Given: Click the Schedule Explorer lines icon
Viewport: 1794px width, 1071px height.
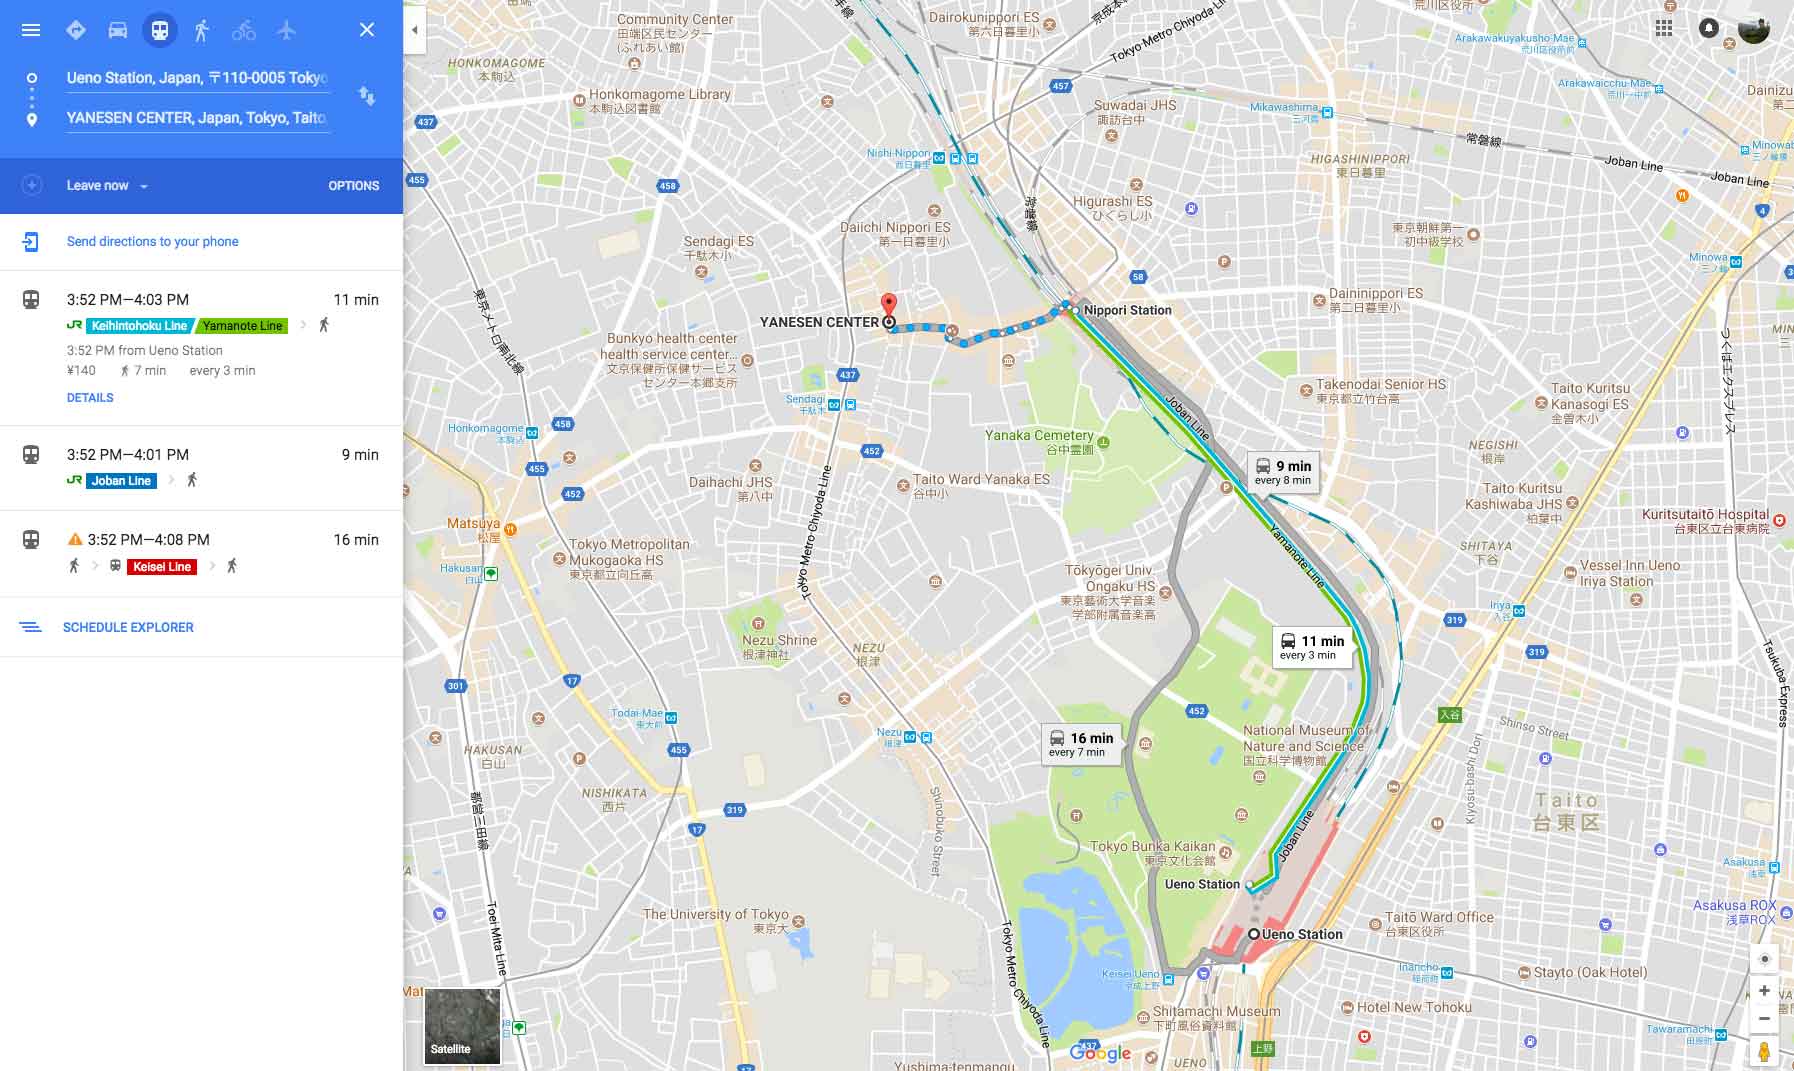Looking at the screenshot, I should [x=31, y=628].
